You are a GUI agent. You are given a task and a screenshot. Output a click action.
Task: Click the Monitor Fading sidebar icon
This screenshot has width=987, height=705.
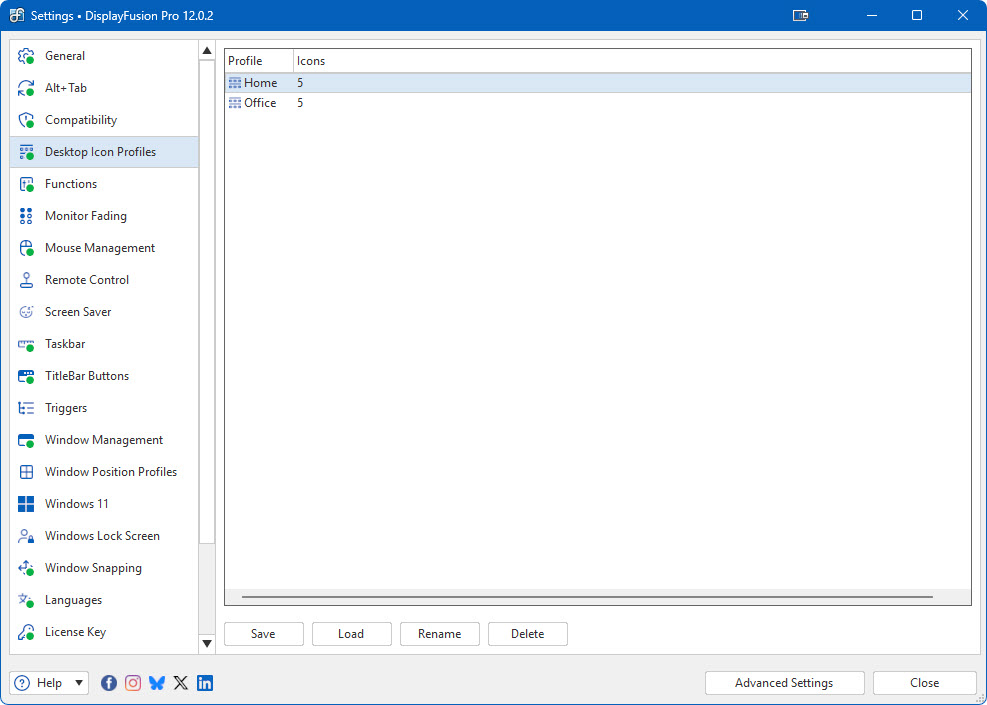point(26,216)
